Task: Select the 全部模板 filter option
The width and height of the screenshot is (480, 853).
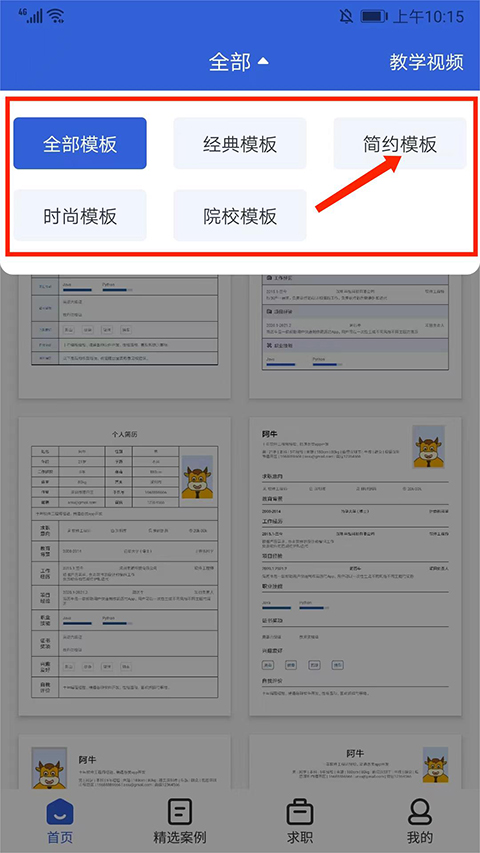Action: [x=80, y=144]
